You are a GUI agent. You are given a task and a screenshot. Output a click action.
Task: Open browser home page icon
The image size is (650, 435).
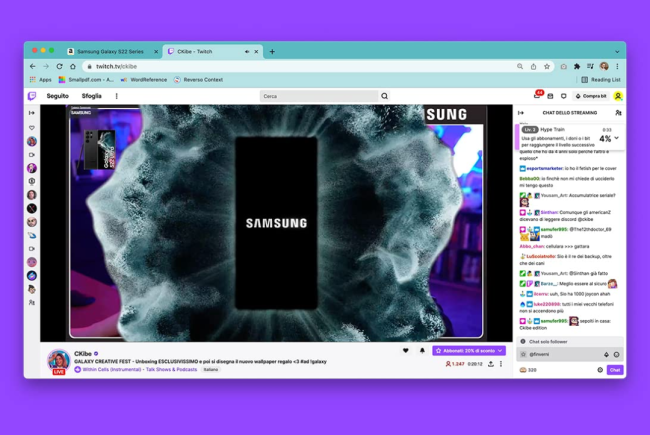pos(73,66)
